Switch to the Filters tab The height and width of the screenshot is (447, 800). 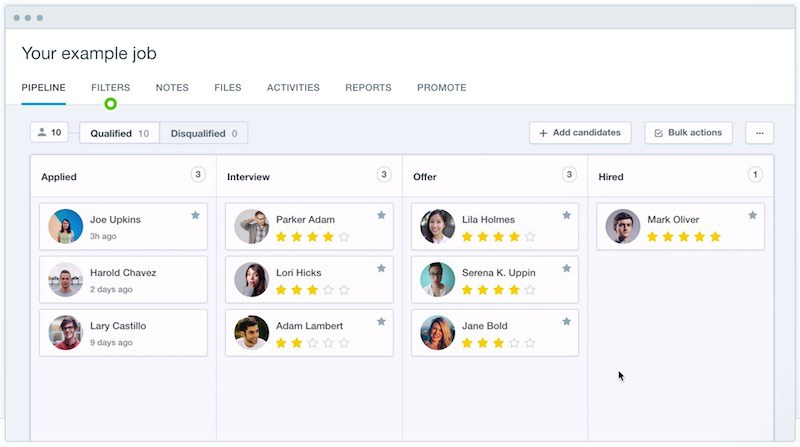click(110, 88)
